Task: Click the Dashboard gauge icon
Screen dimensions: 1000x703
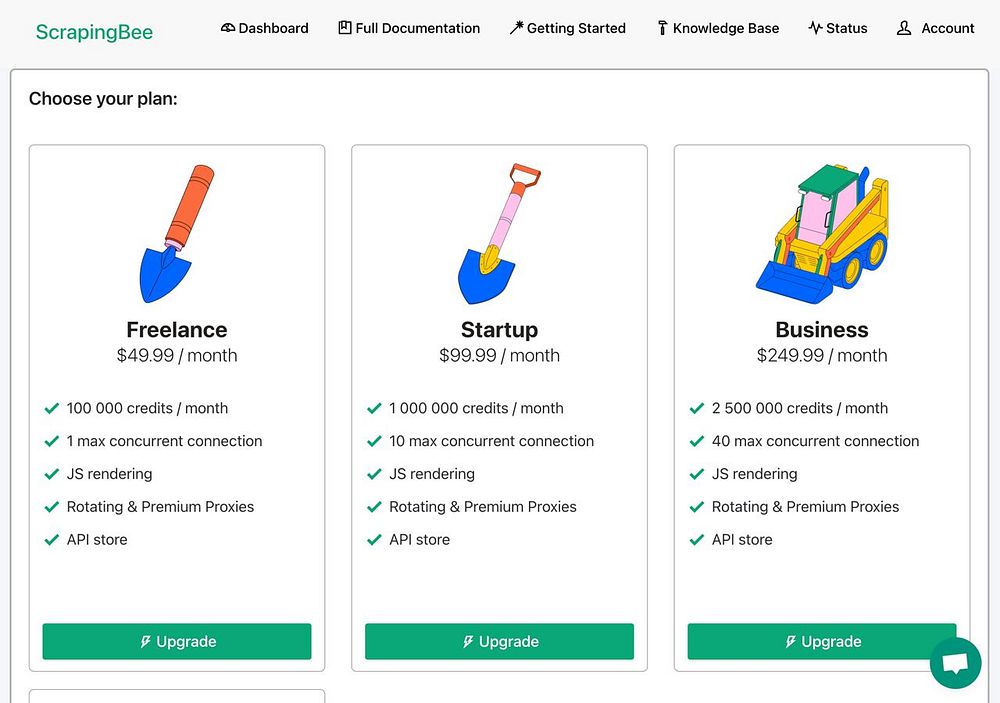Action: pos(228,28)
